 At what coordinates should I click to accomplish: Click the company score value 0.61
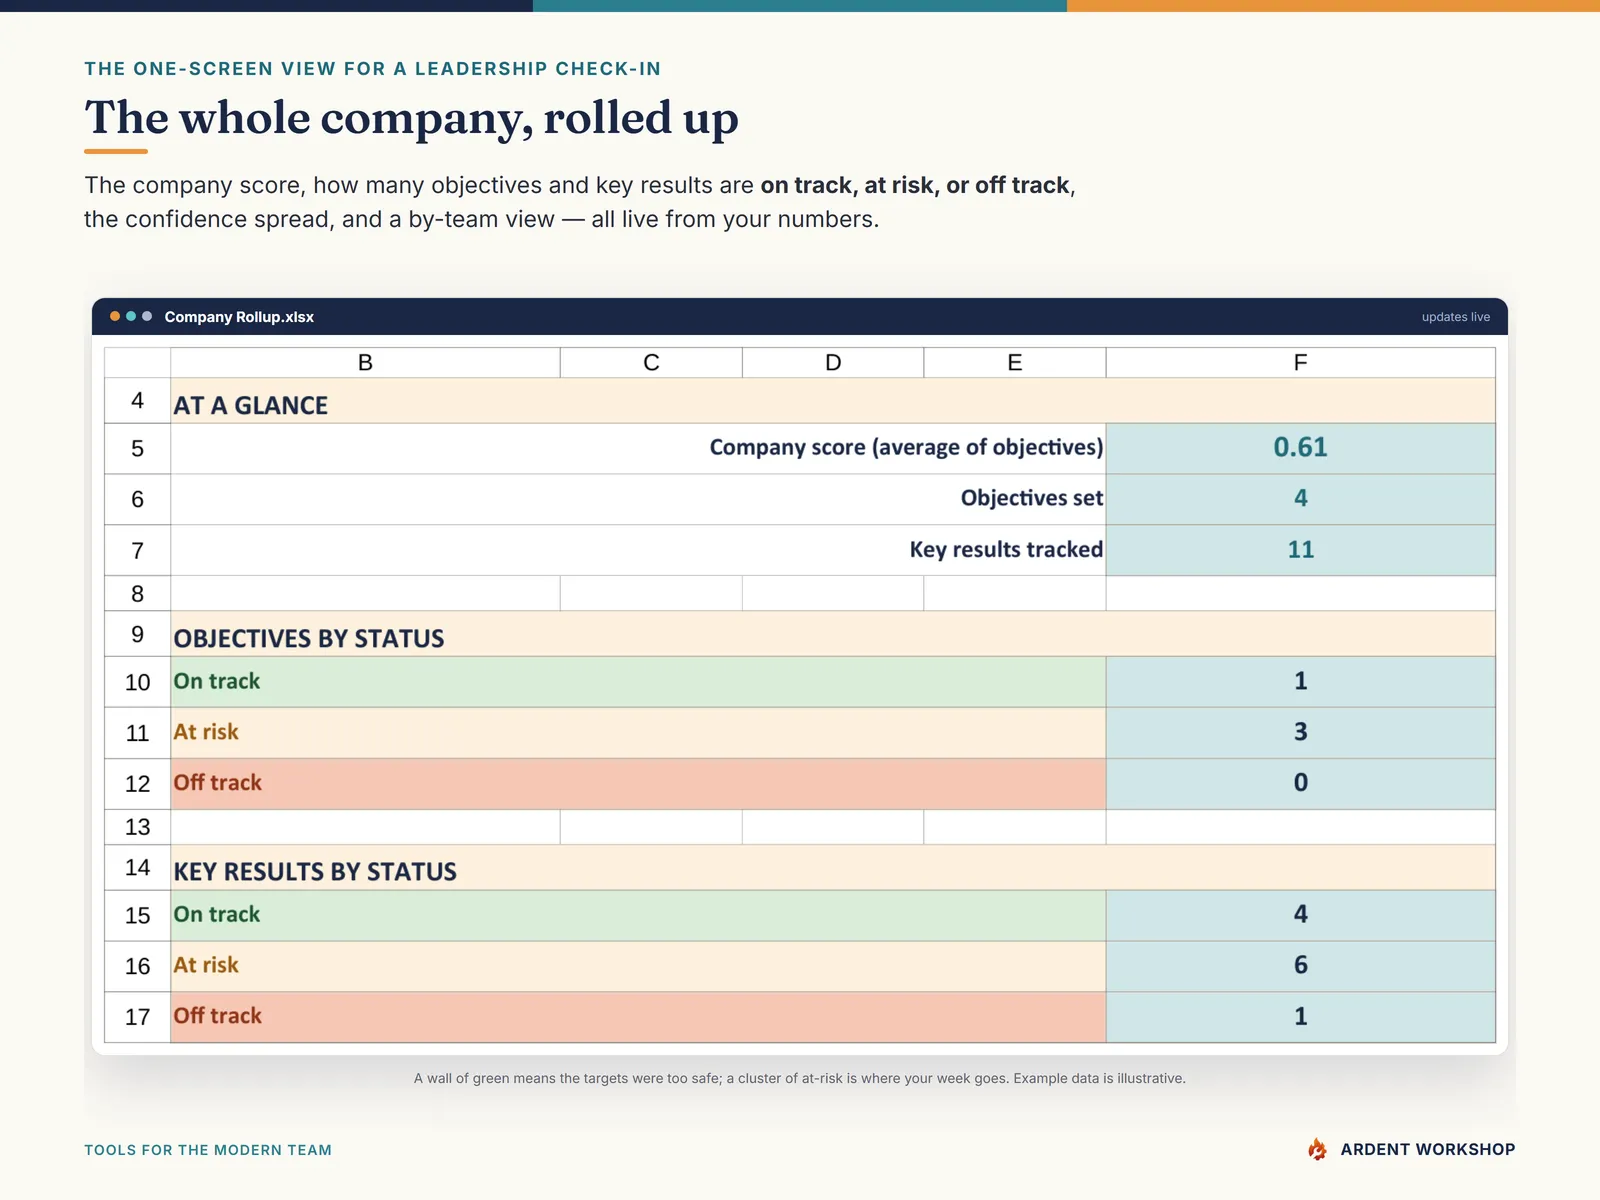click(1300, 447)
